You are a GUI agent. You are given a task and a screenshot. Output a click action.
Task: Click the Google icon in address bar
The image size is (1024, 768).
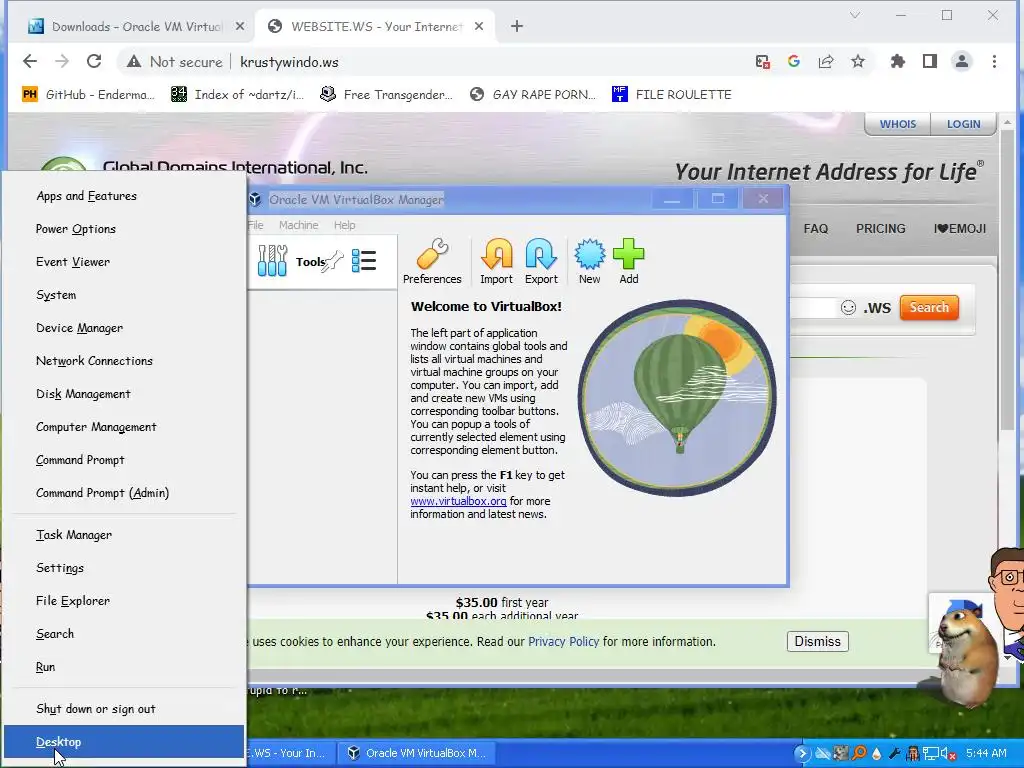tap(794, 61)
